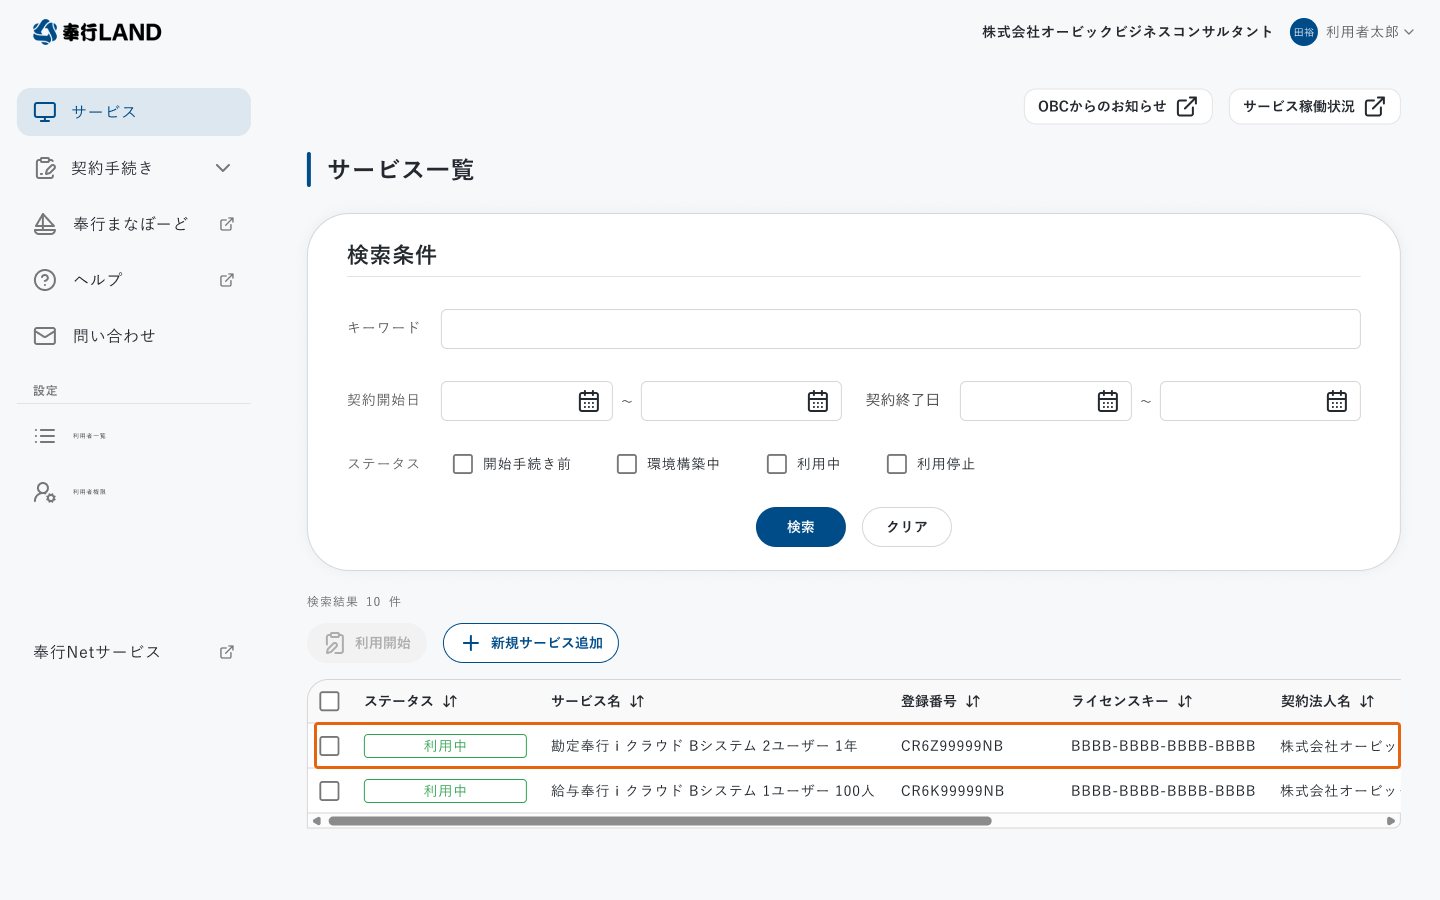Click the 契約手続き document icon

[x=45, y=168]
